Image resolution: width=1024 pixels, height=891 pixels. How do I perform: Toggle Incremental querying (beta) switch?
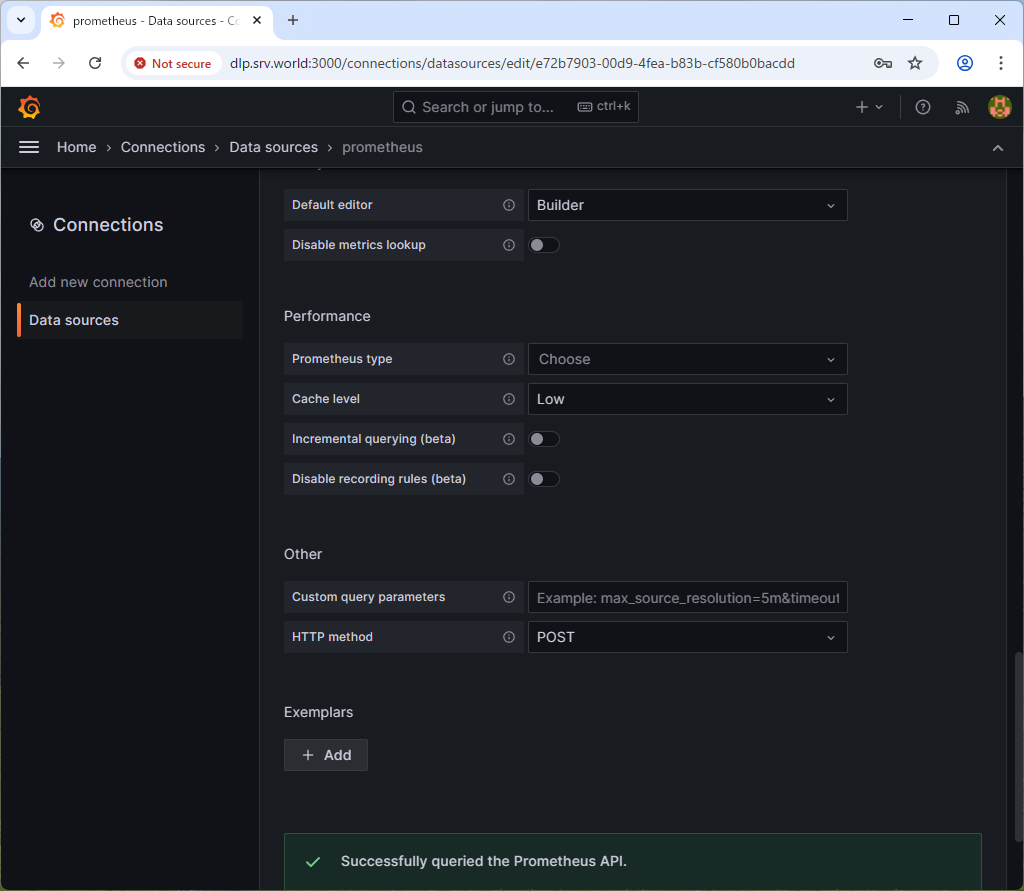544,439
